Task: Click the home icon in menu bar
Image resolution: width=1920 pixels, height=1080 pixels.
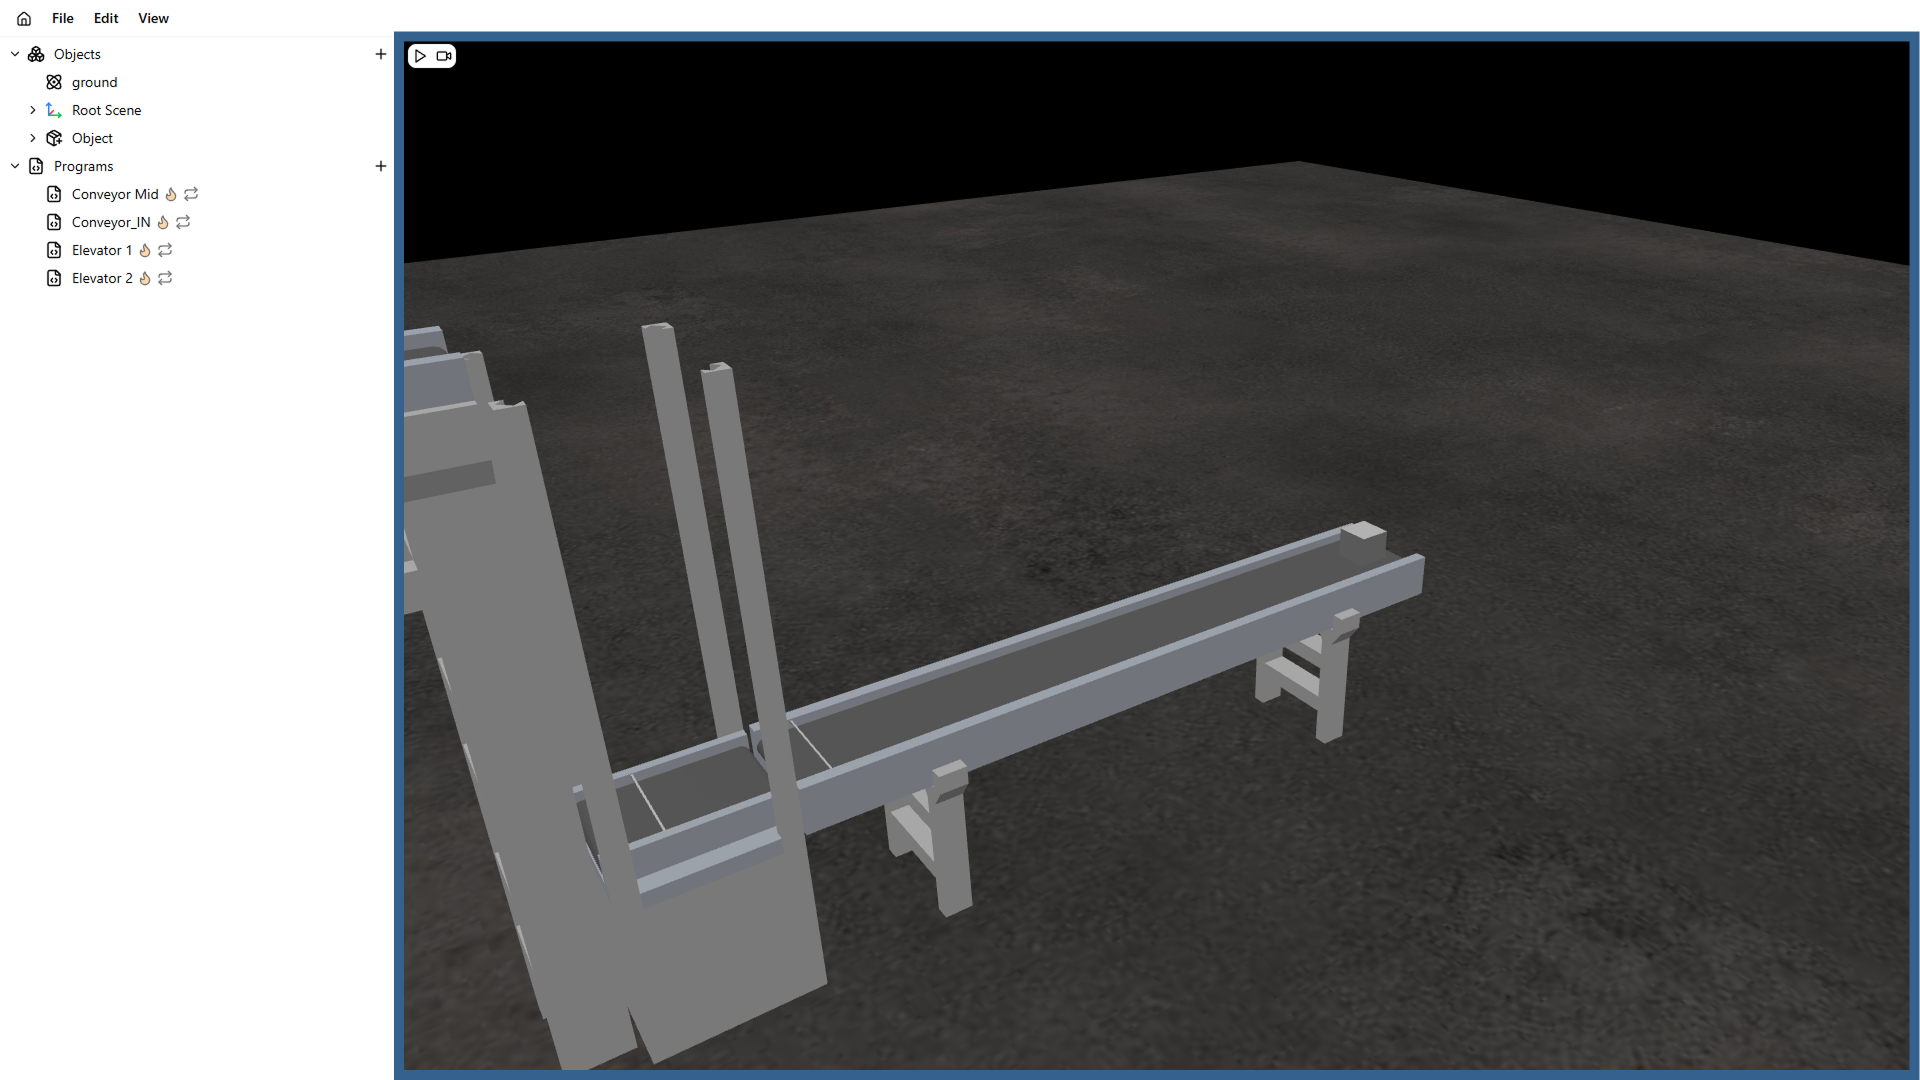Action: click(x=24, y=18)
